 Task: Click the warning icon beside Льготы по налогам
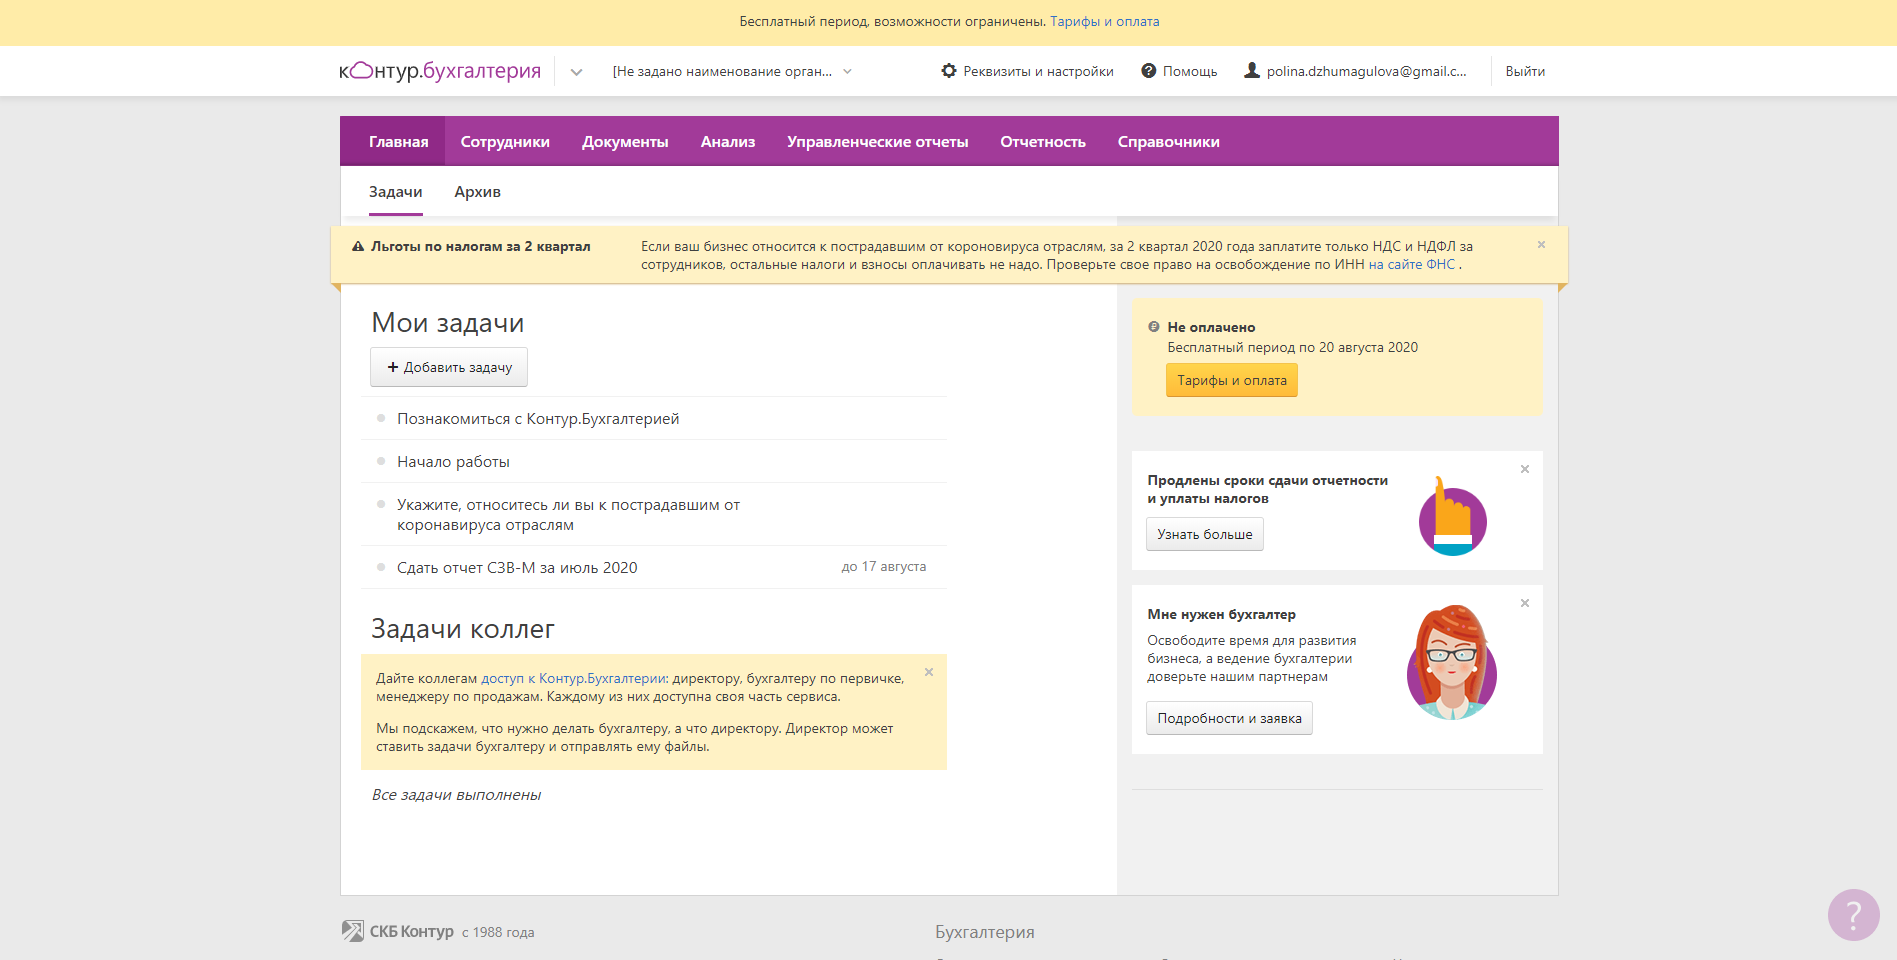358,247
